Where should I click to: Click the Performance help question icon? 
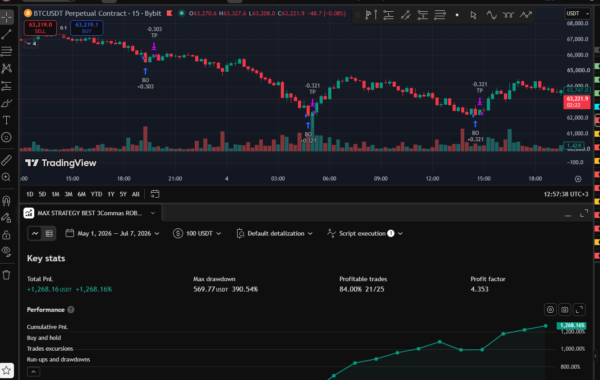71,310
